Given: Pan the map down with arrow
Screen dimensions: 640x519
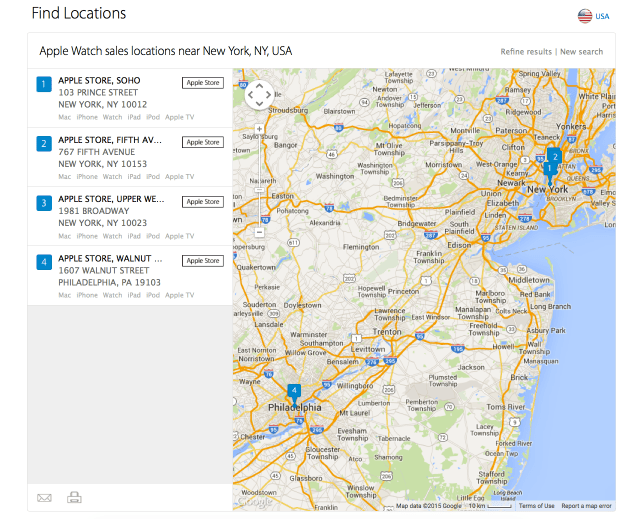Looking at the screenshot, I should (259, 104).
